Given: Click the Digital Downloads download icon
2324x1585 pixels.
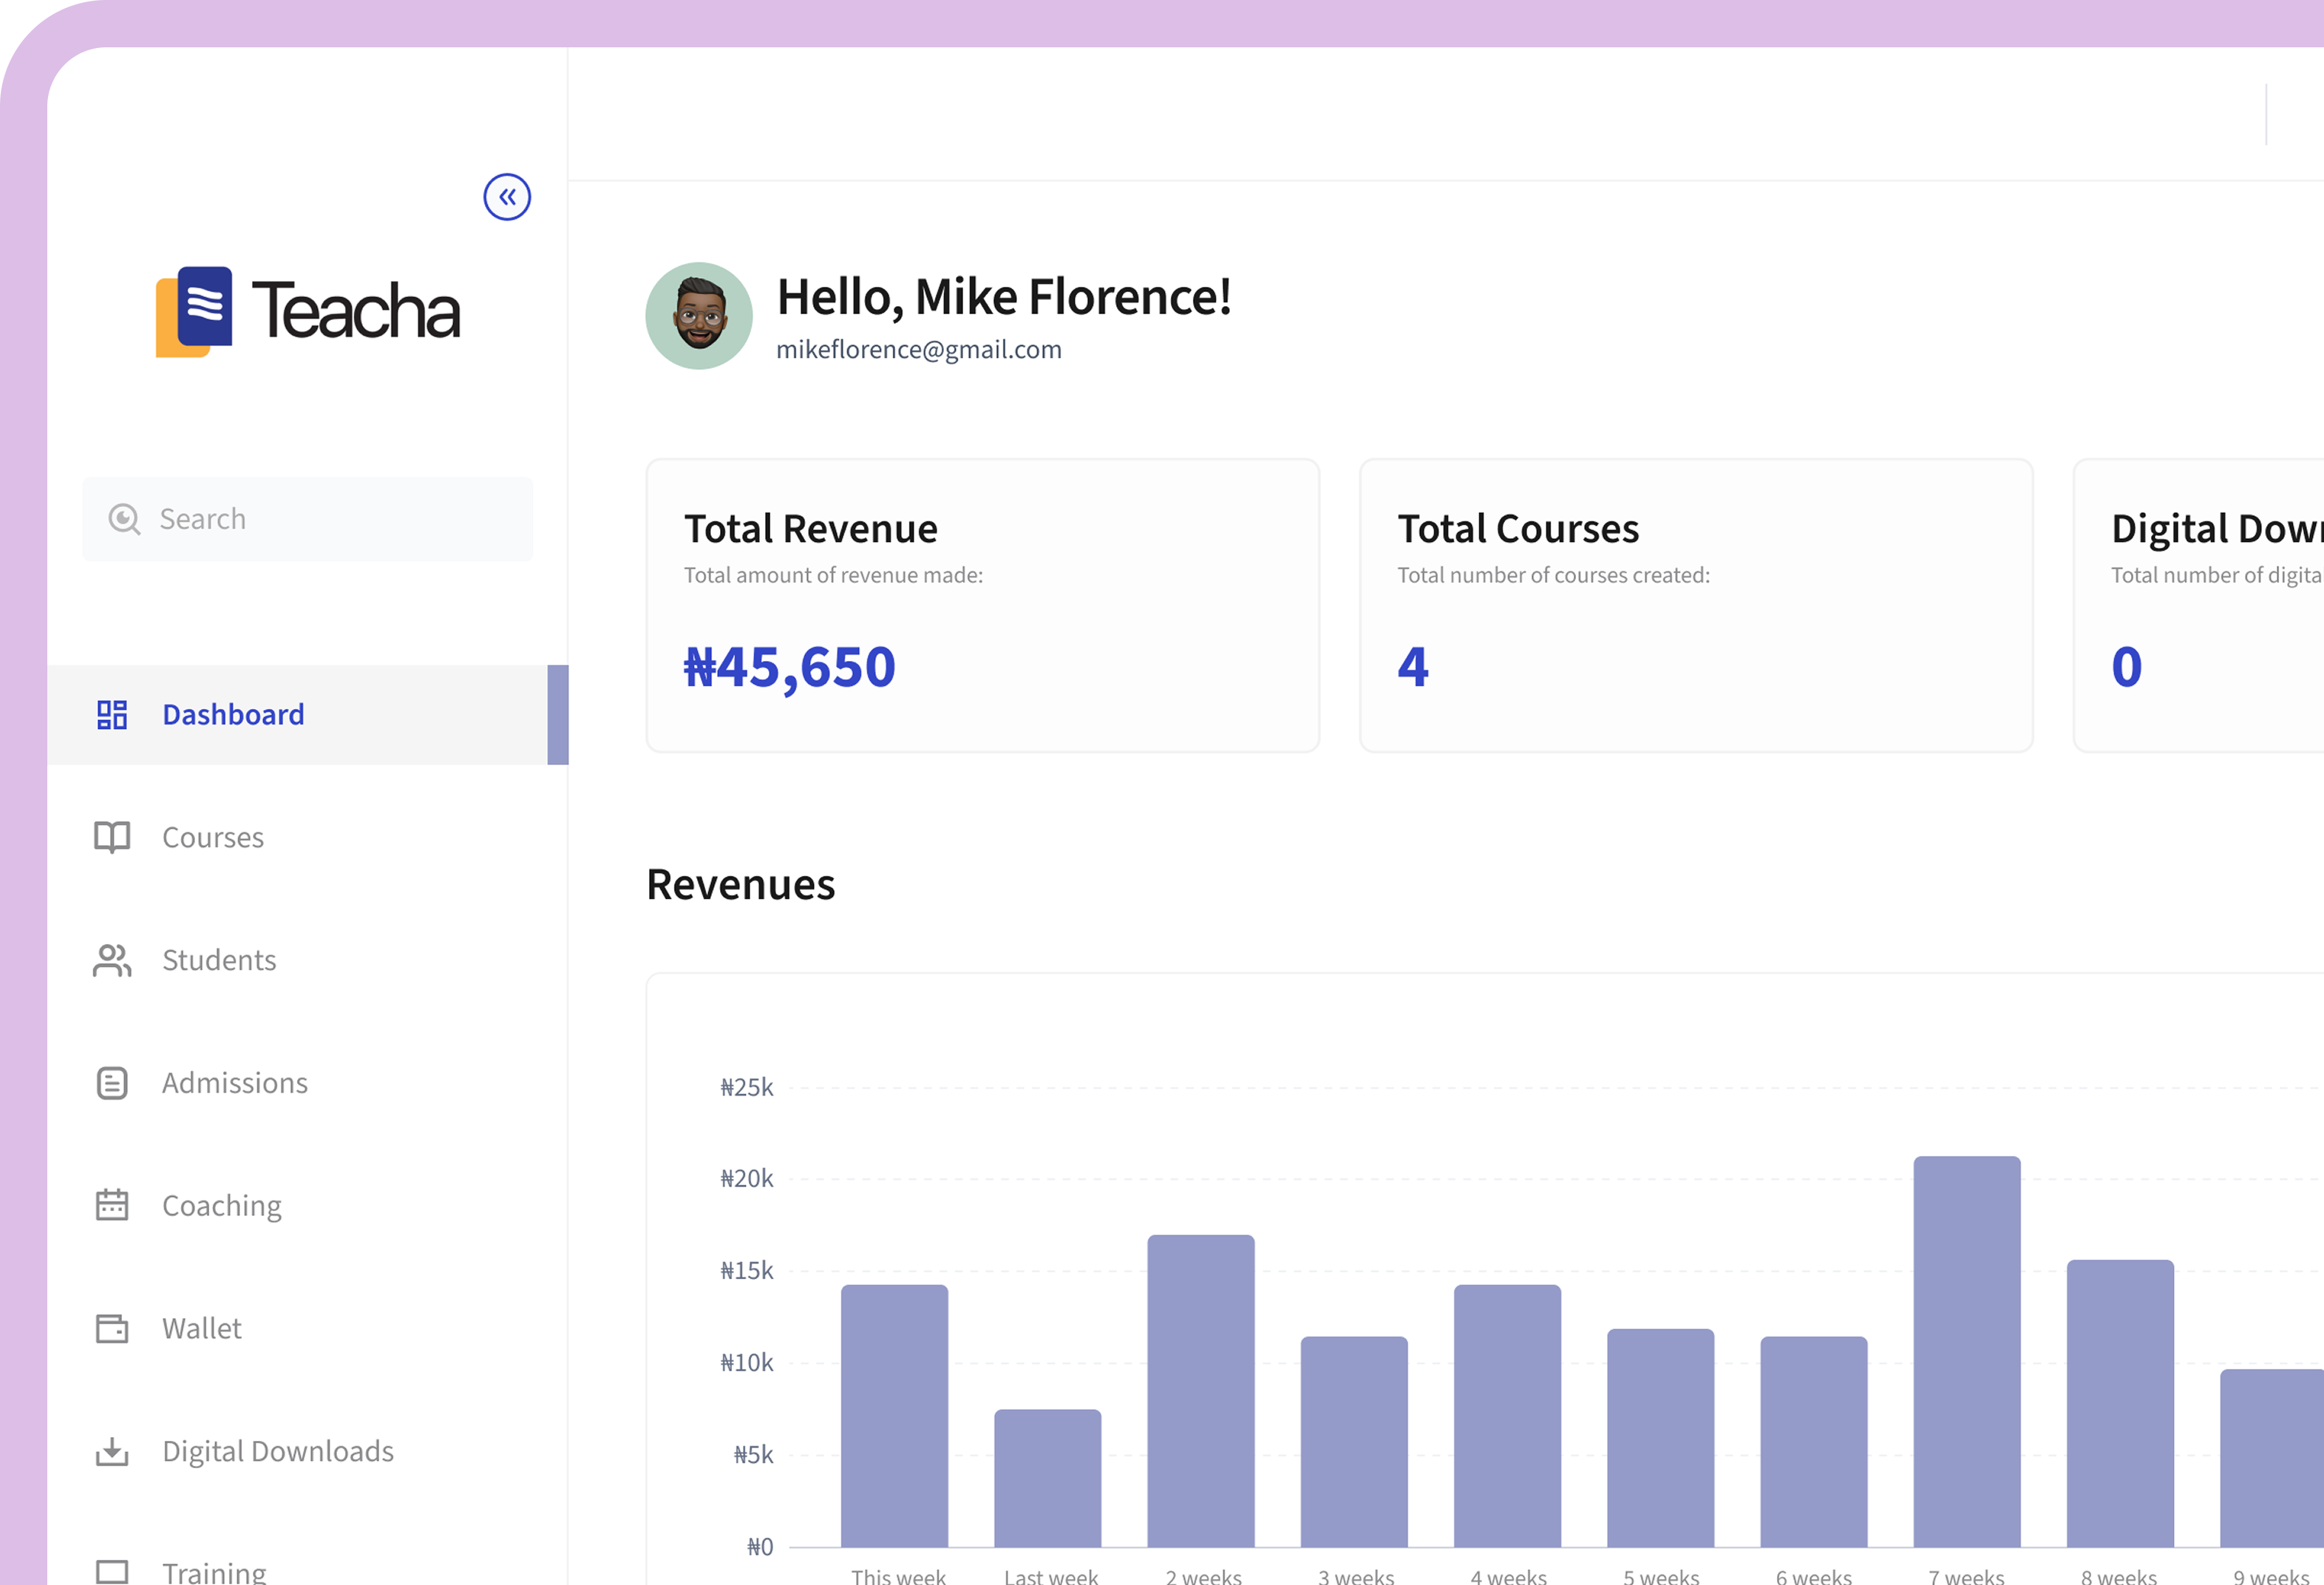Looking at the screenshot, I should click(x=112, y=1451).
